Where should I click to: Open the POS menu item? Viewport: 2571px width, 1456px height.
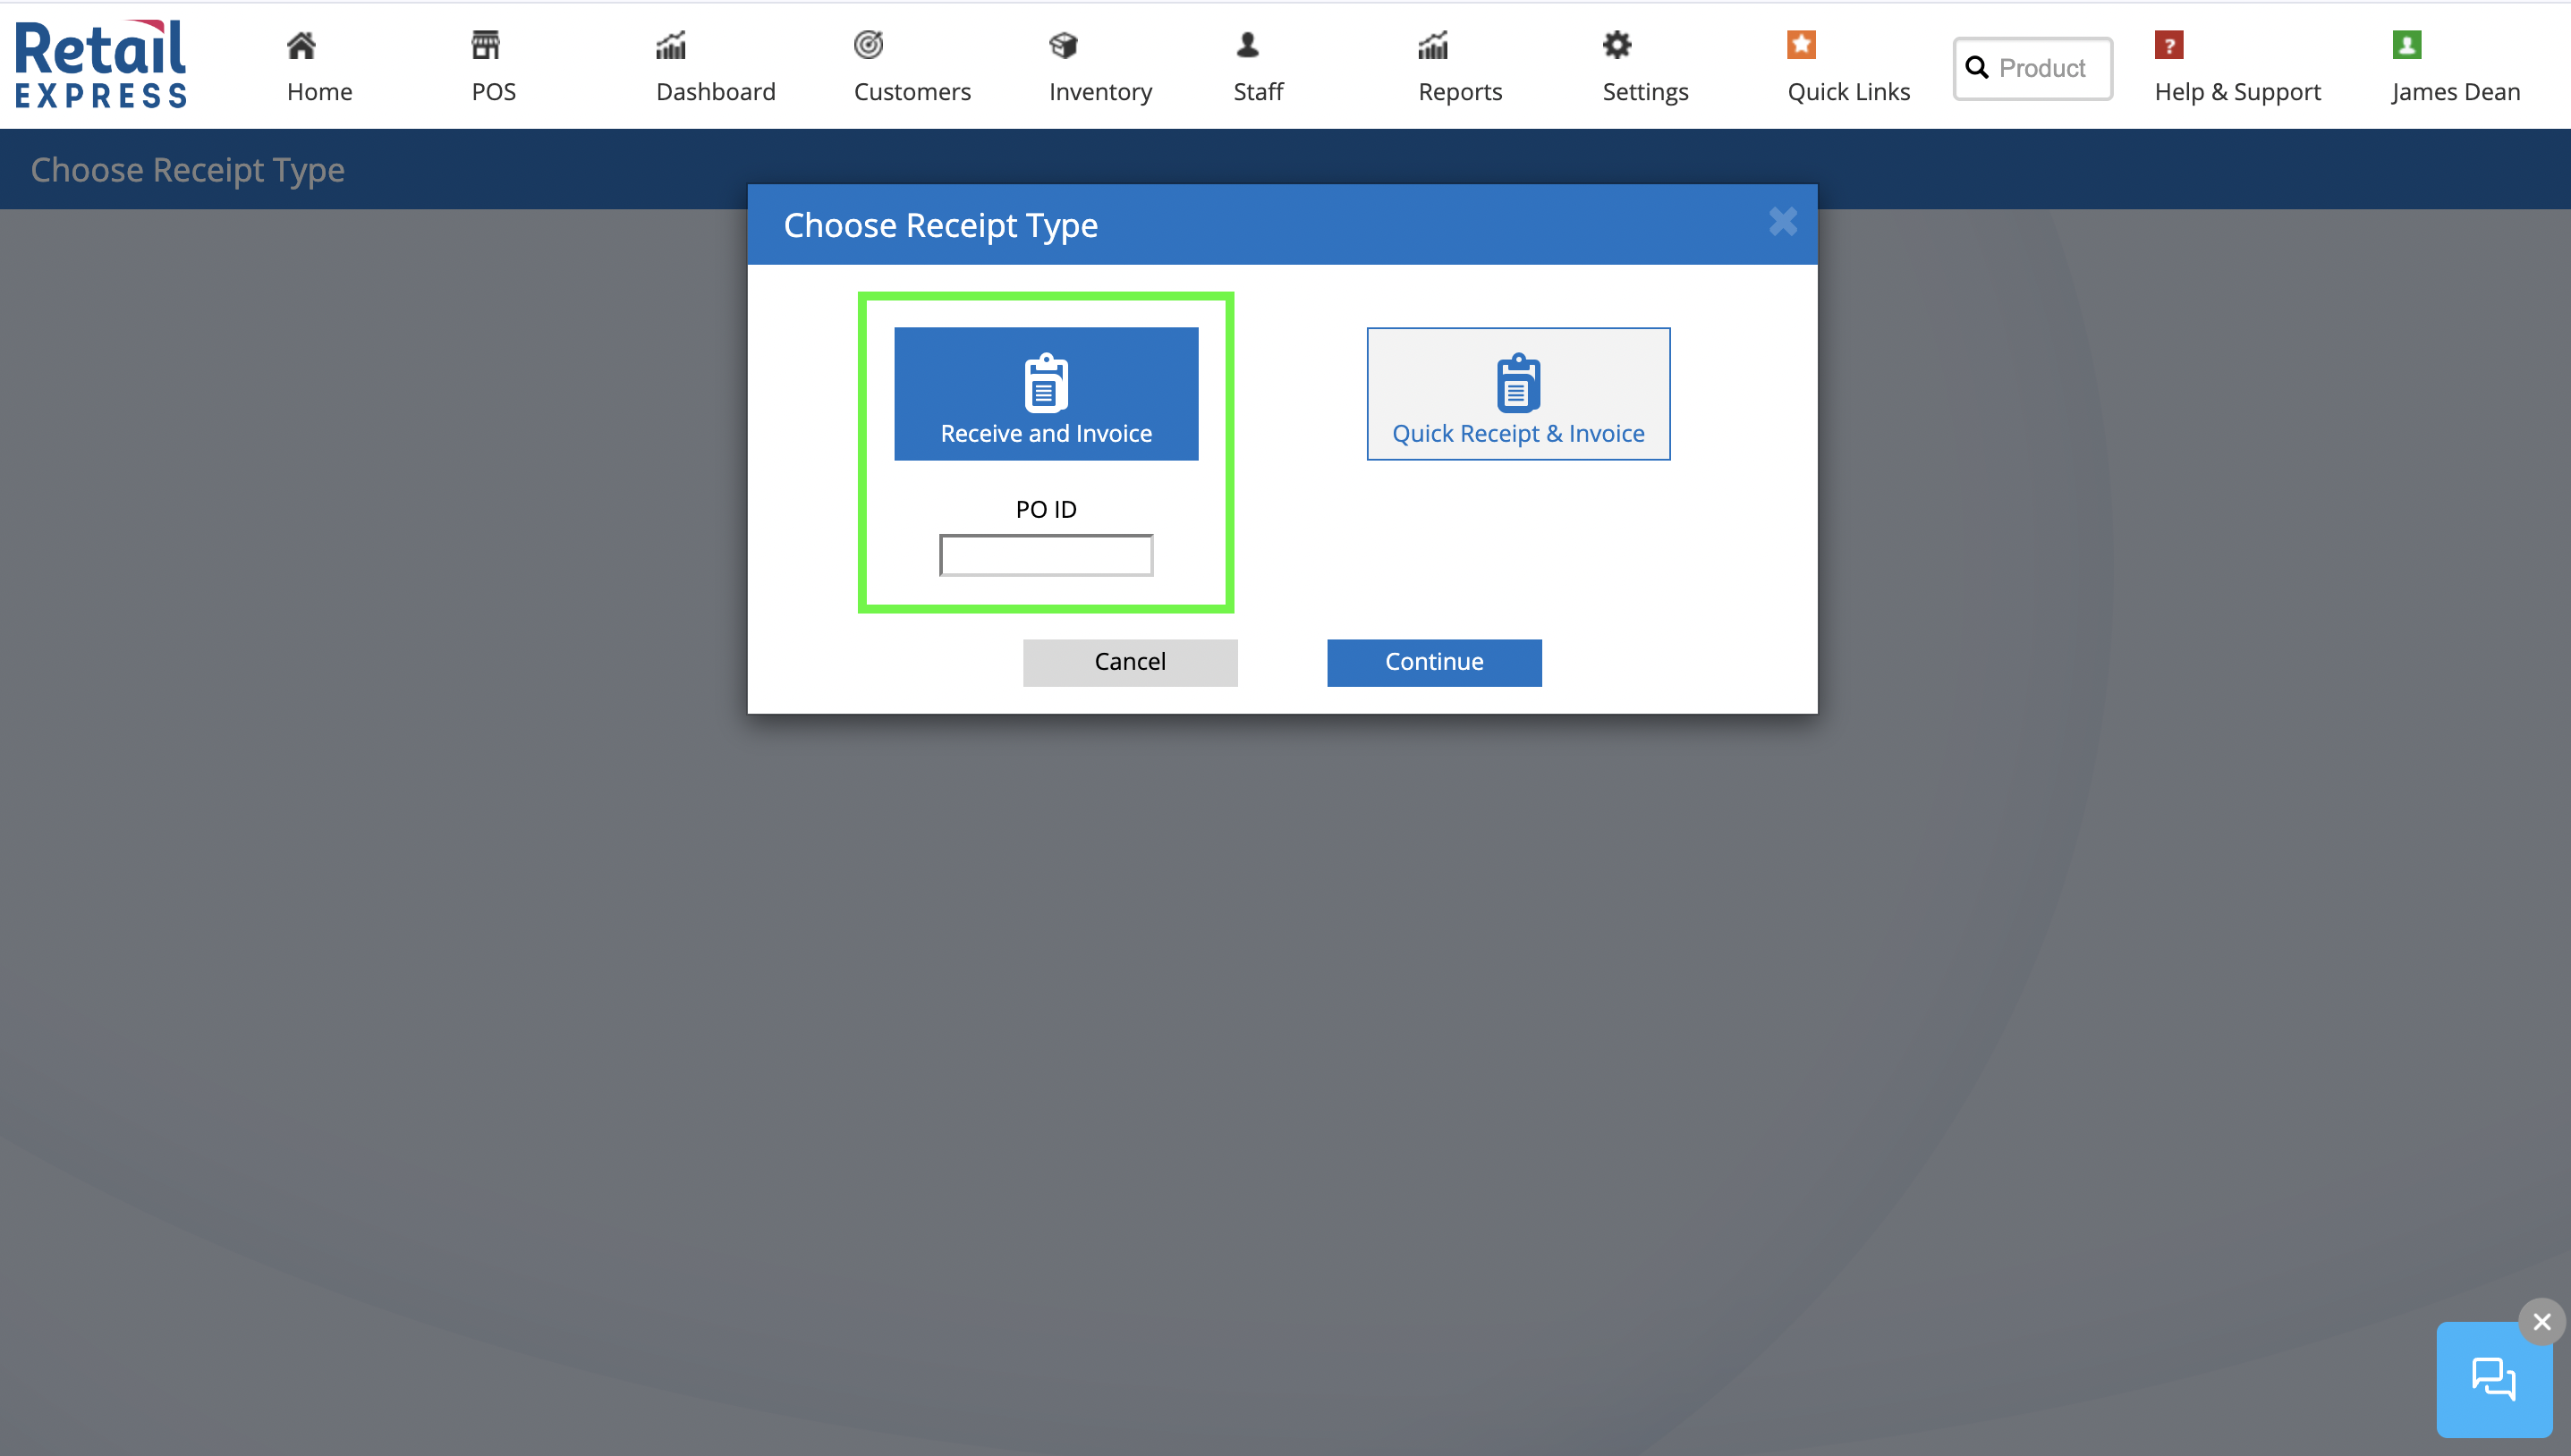click(494, 92)
